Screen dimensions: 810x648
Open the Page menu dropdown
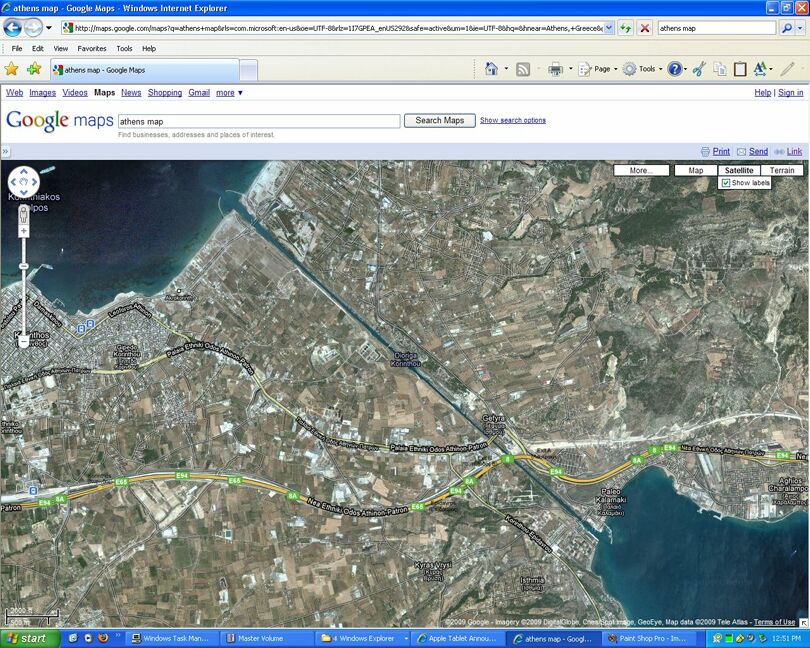(x=598, y=69)
